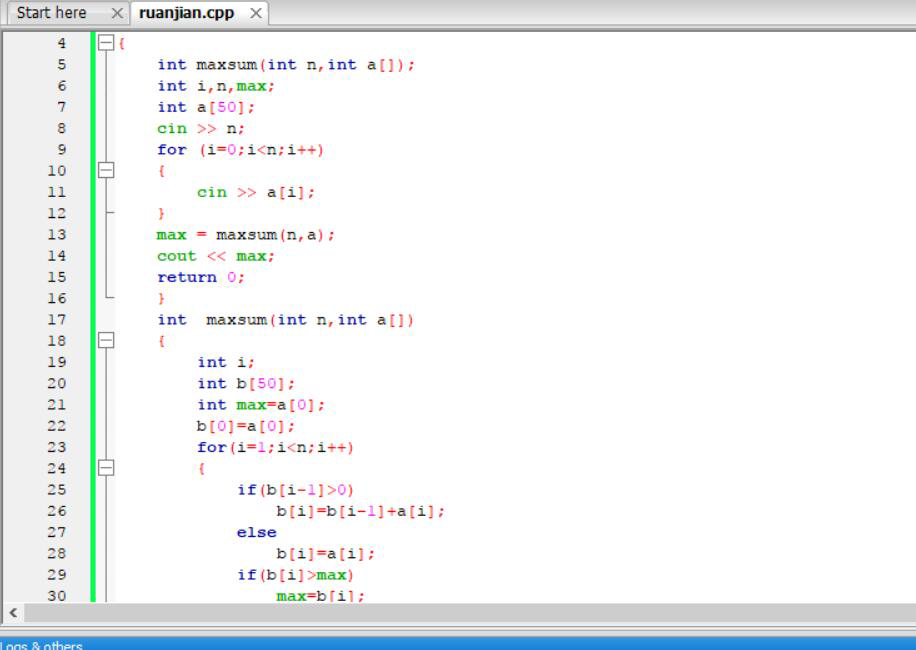Click the Logs & others panel title
This screenshot has height=650, width=916.
click(41, 645)
